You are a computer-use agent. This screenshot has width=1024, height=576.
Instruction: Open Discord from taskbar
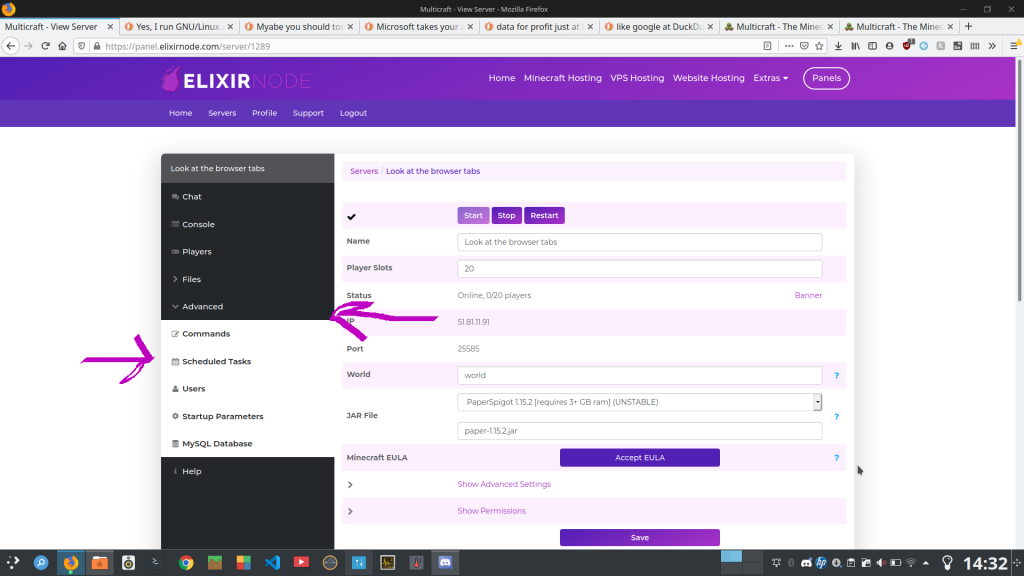click(445, 563)
